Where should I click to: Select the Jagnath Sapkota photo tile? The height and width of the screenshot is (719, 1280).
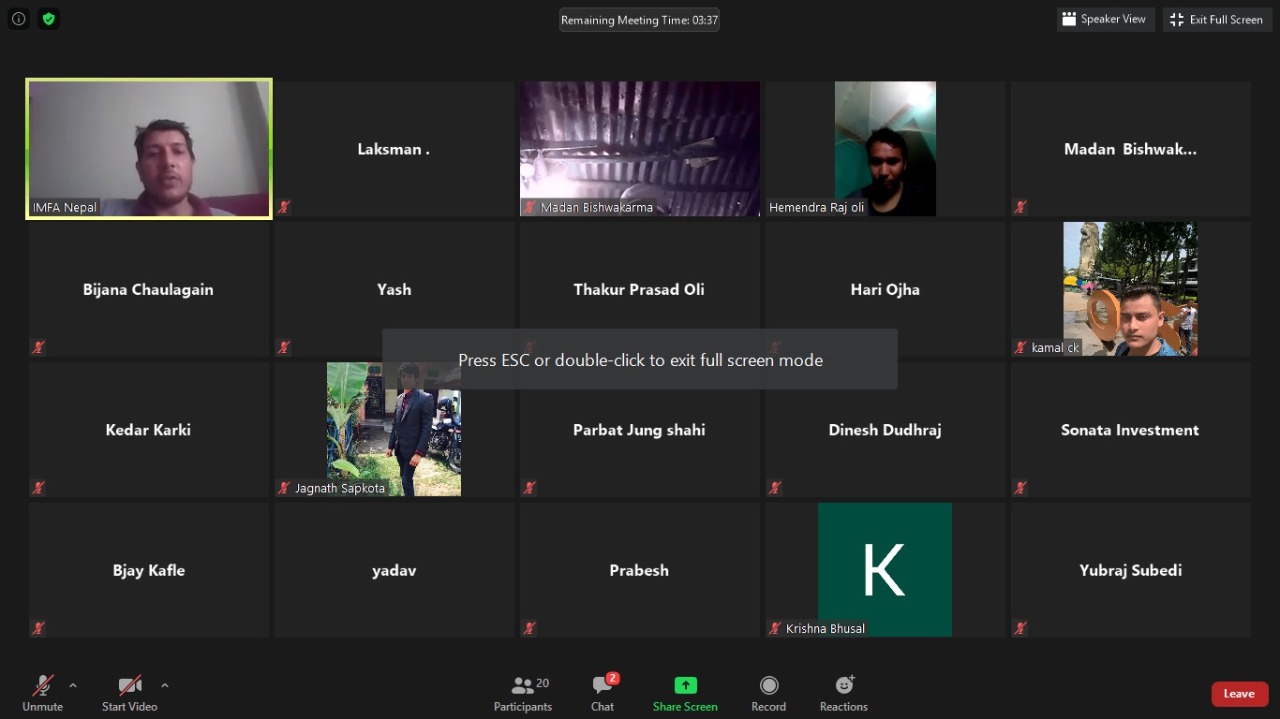pyautogui.click(x=394, y=429)
